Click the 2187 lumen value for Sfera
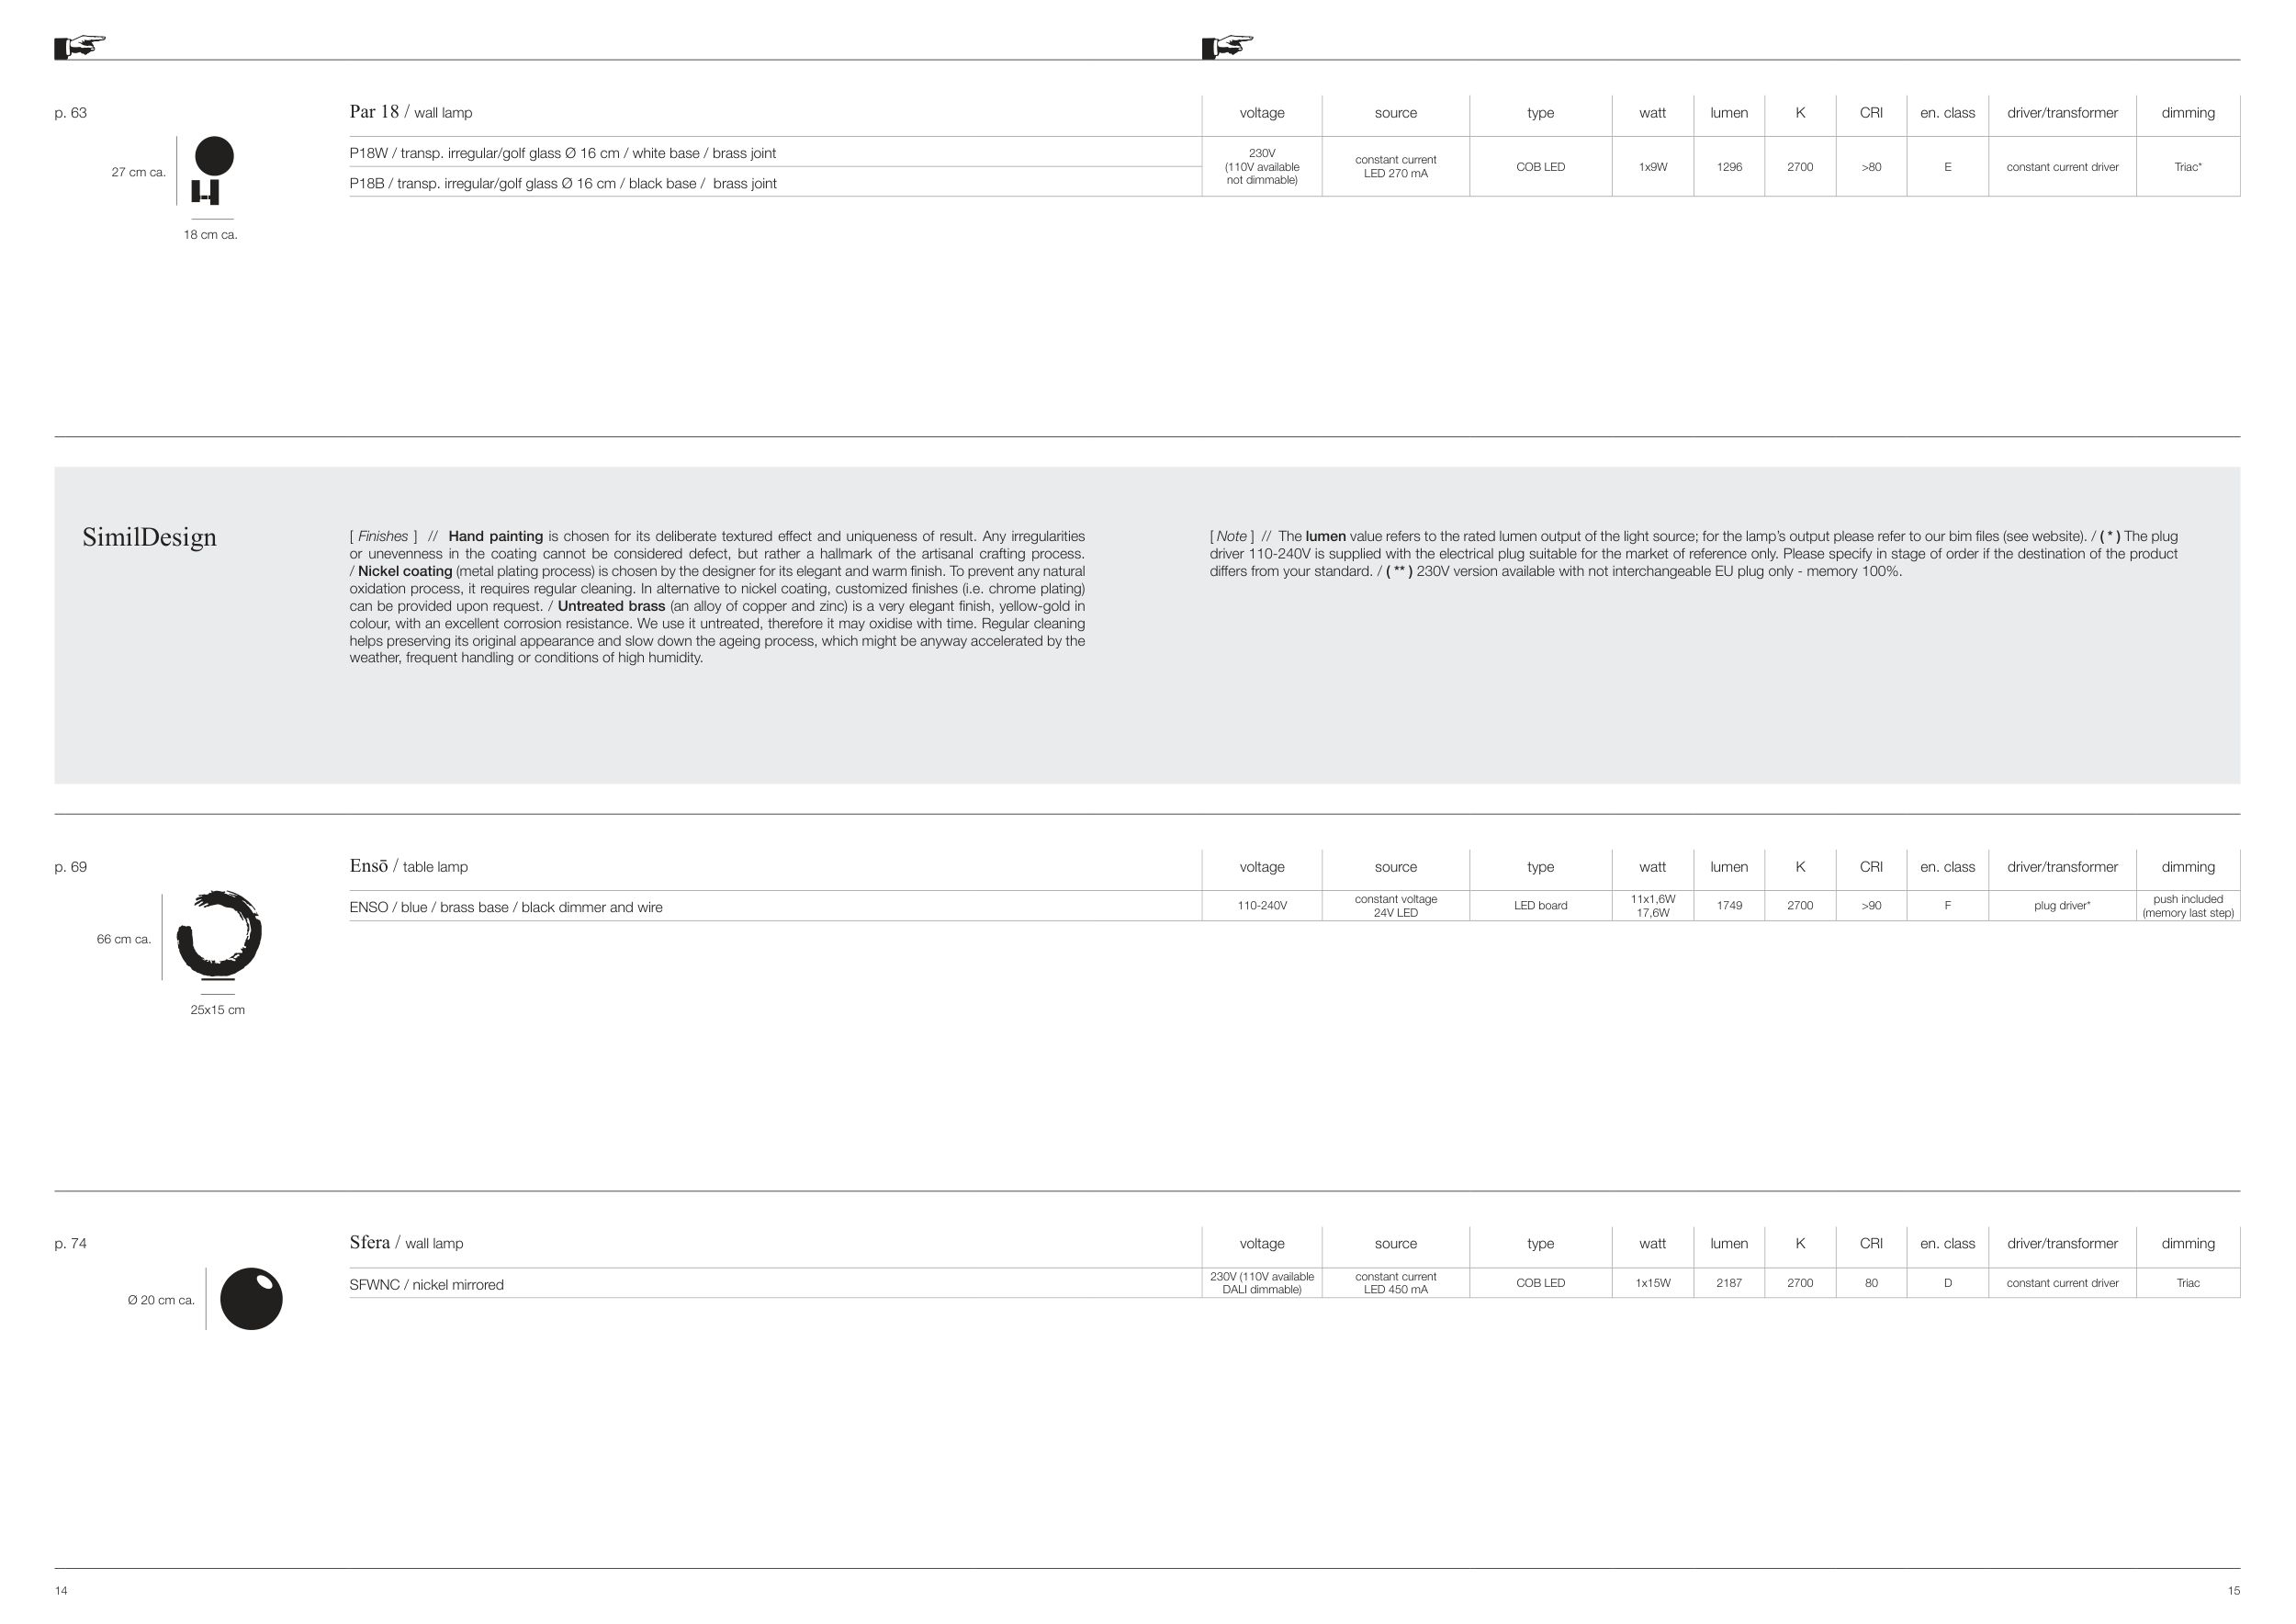Screen dimensions: 2296x1624 (1728, 1283)
